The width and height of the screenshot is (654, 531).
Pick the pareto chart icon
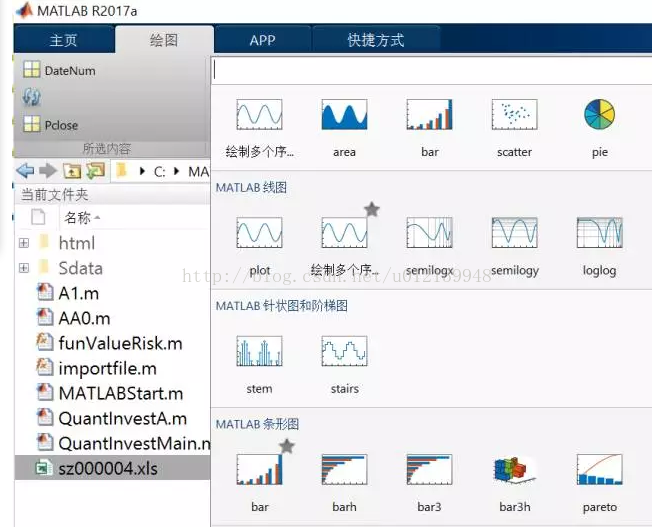pyautogui.click(x=599, y=471)
